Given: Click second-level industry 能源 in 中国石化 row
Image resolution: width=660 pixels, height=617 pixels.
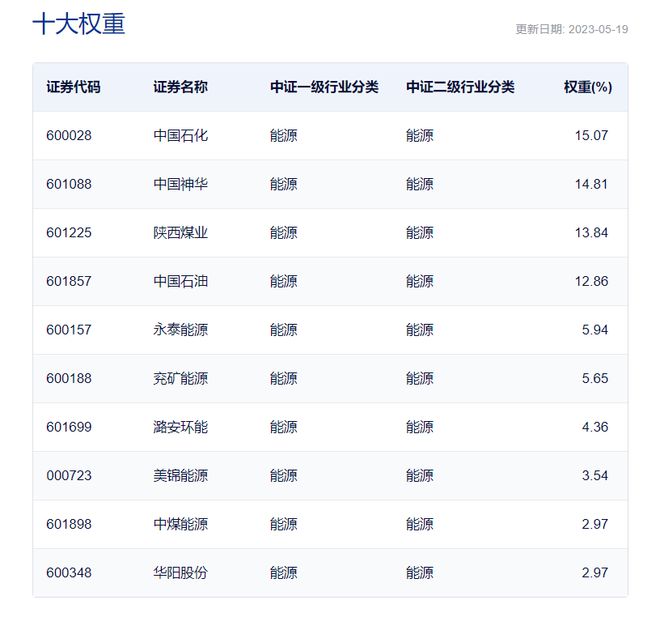Looking at the screenshot, I should point(420,136).
